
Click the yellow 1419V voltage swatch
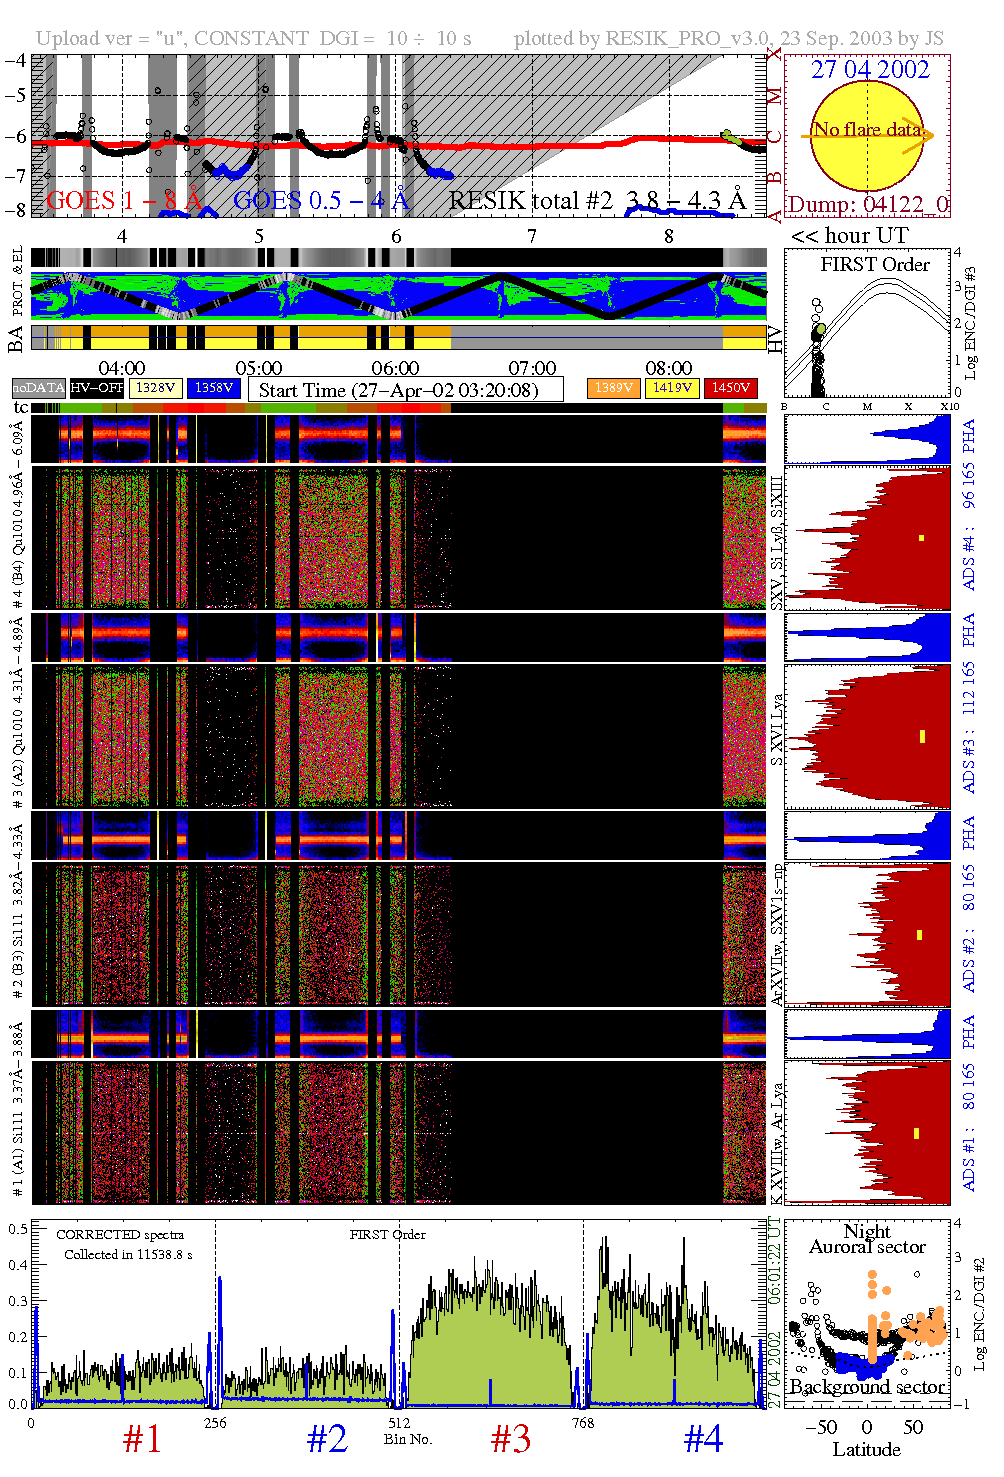pos(671,388)
